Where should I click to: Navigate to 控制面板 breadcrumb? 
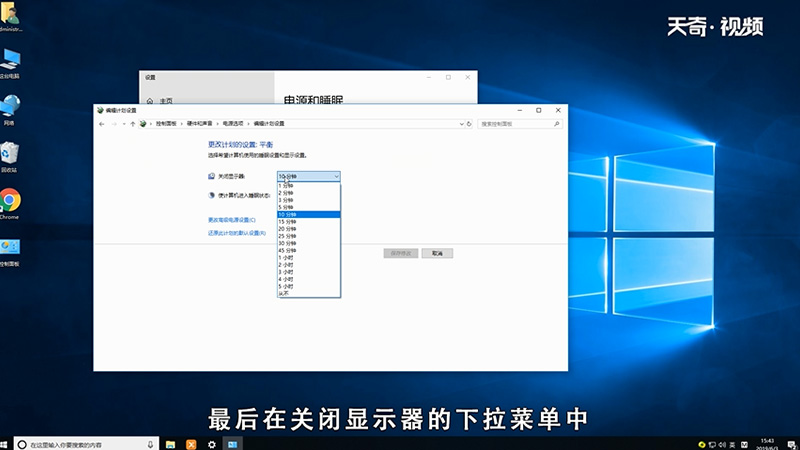(166, 124)
